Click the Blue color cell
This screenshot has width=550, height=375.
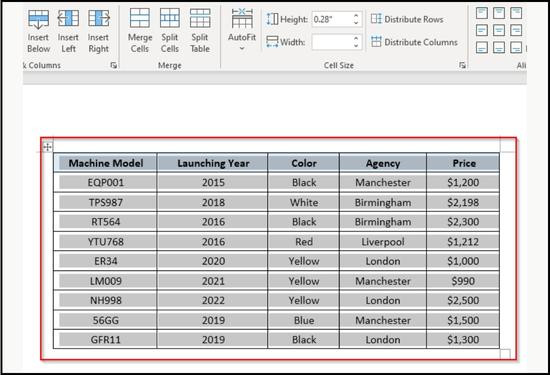304,320
